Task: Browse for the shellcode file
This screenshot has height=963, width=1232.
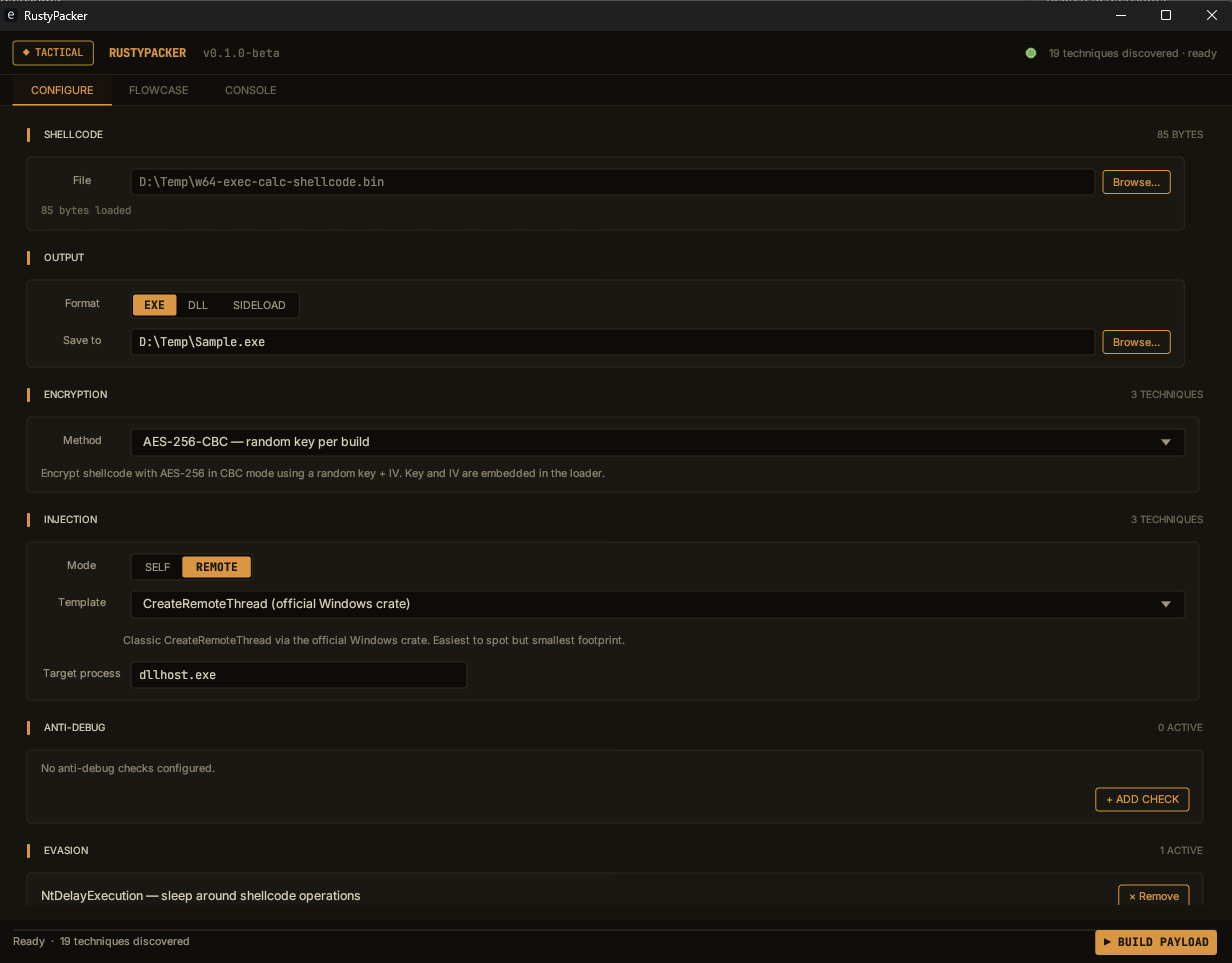Action: pos(1136,182)
